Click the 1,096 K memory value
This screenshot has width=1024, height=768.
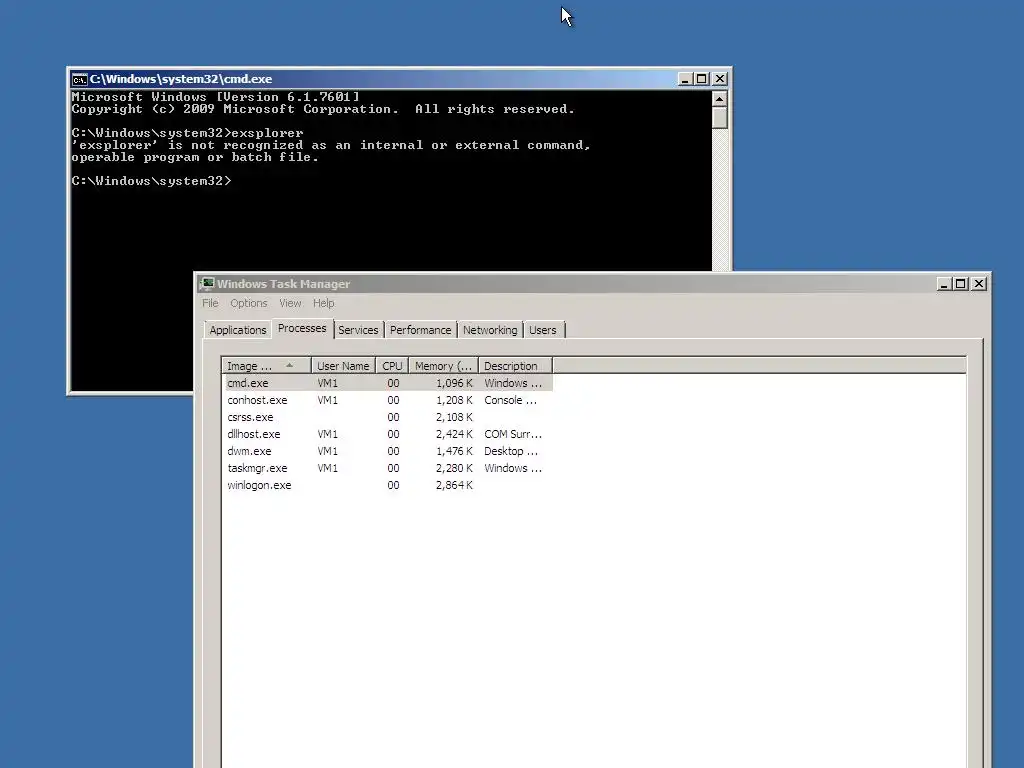click(x=454, y=383)
